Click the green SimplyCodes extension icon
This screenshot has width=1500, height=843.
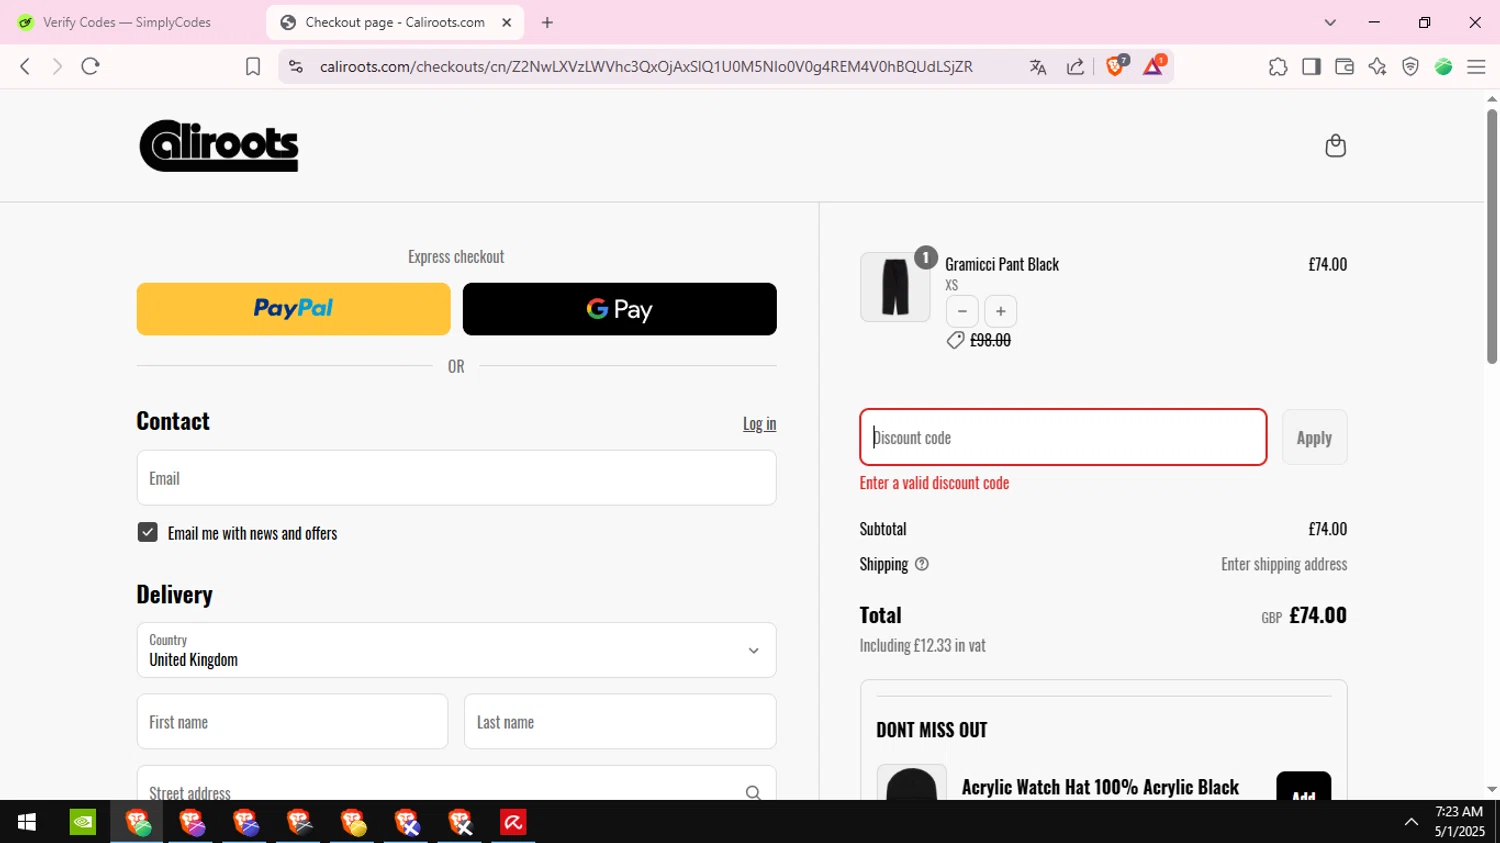click(1443, 67)
